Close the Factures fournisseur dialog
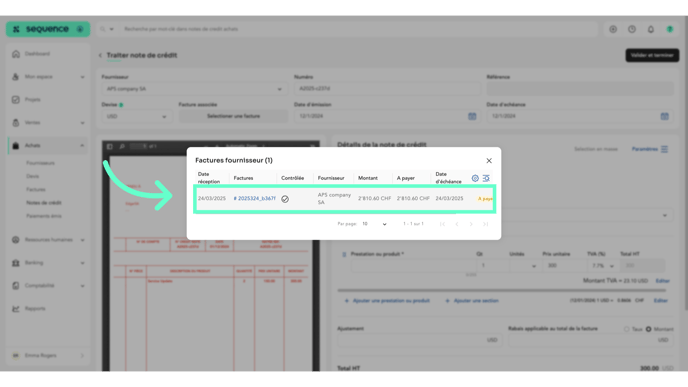Screen dimensions: 688x387 pos(489,161)
